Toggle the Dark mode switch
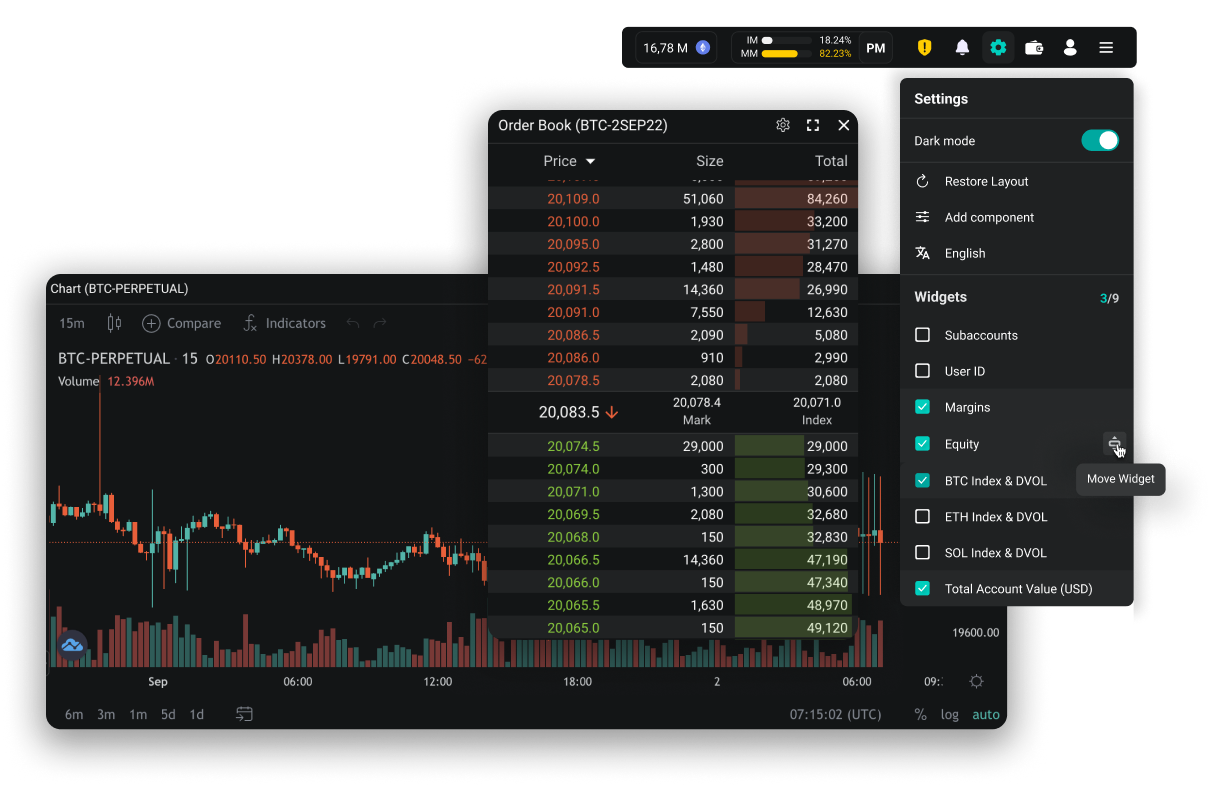This screenshot has width=1214, height=788. point(1100,141)
